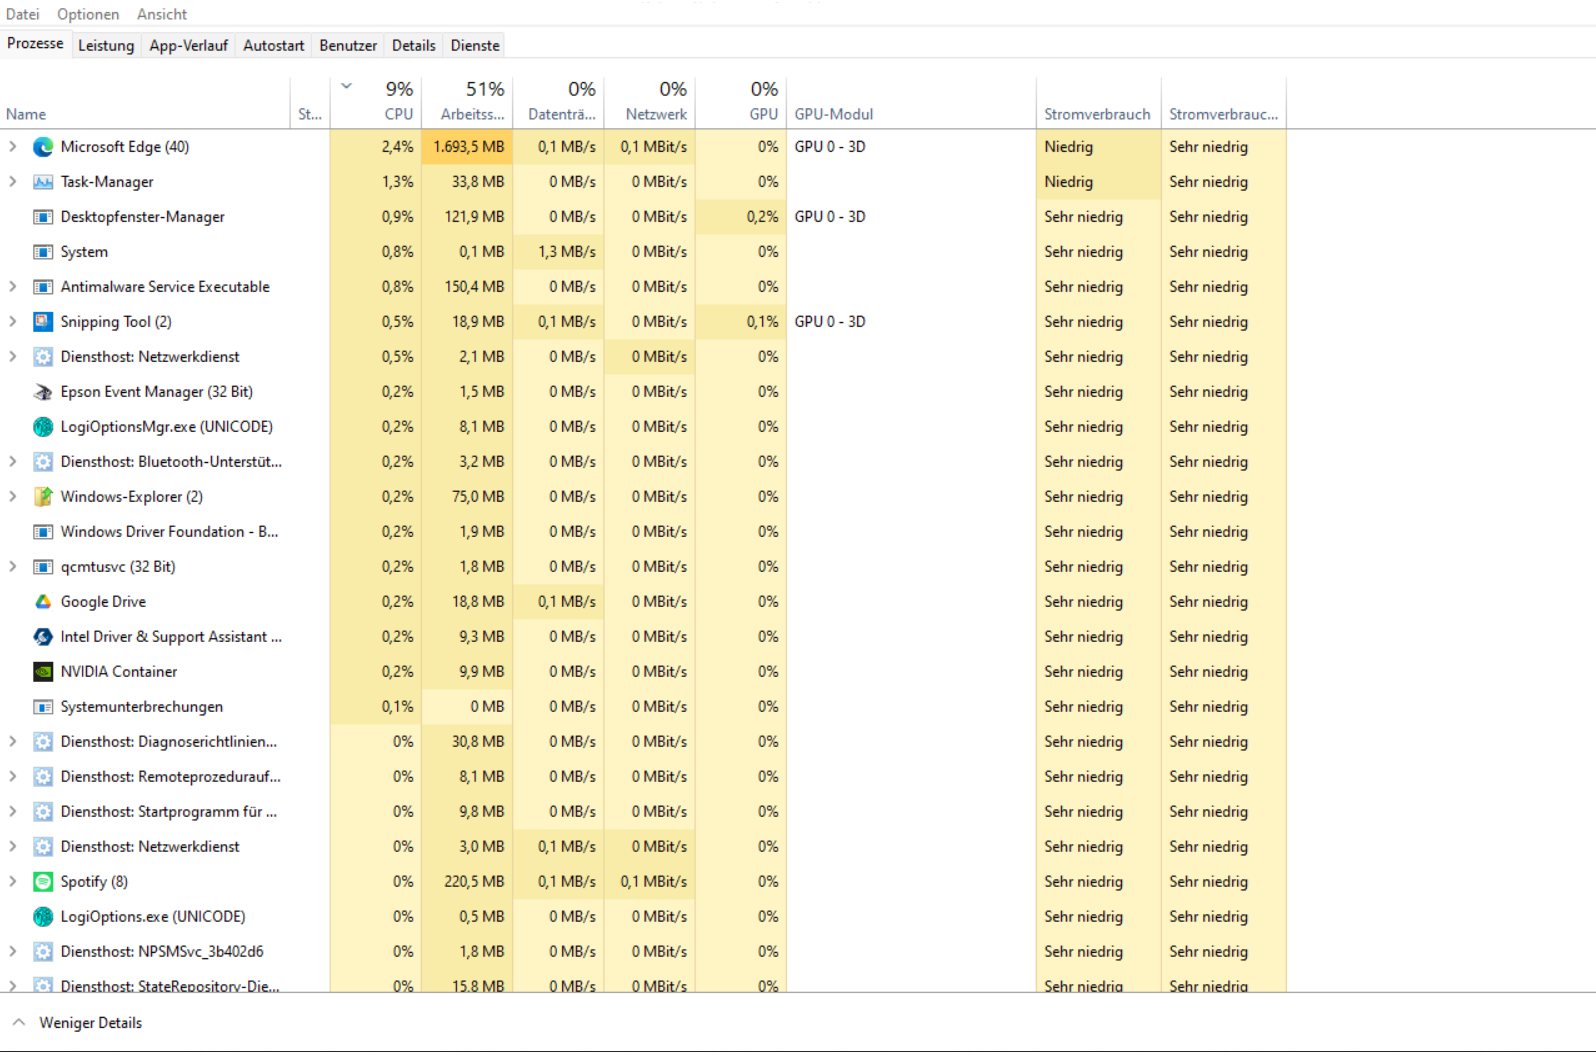1596x1052 pixels.
Task: Click the Epson Event Manager icon
Action: click(43, 392)
